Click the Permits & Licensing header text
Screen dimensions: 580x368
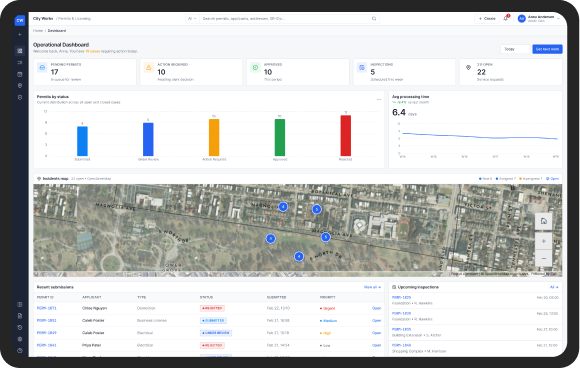74,18
